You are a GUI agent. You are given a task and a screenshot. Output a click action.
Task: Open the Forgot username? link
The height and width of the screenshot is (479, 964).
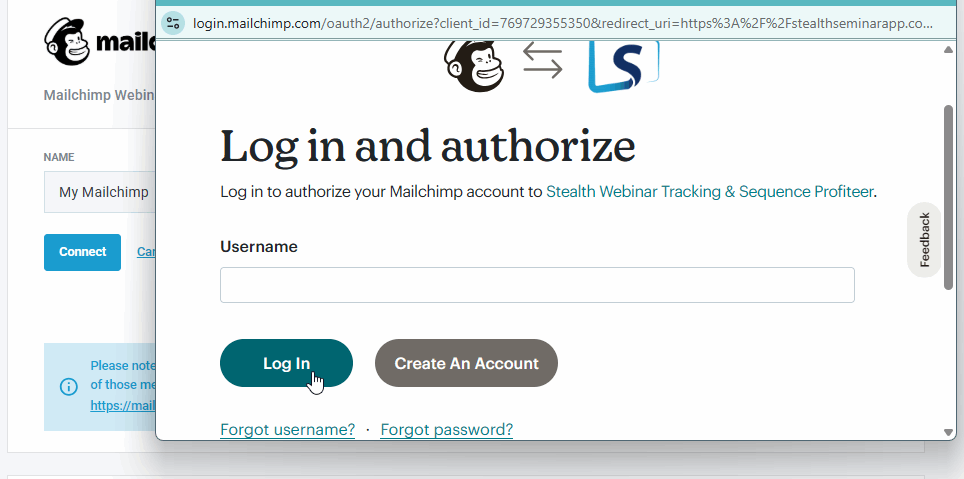click(x=288, y=429)
